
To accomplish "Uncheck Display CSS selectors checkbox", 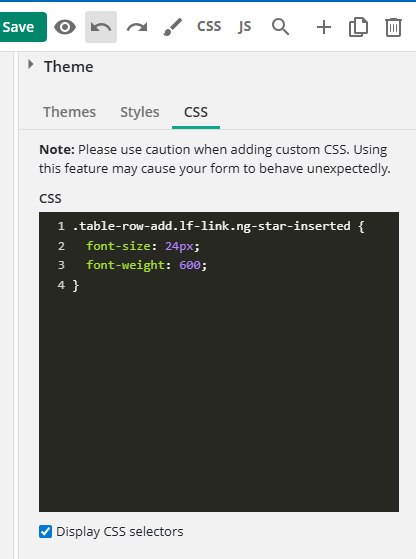I will click(45, 532).
